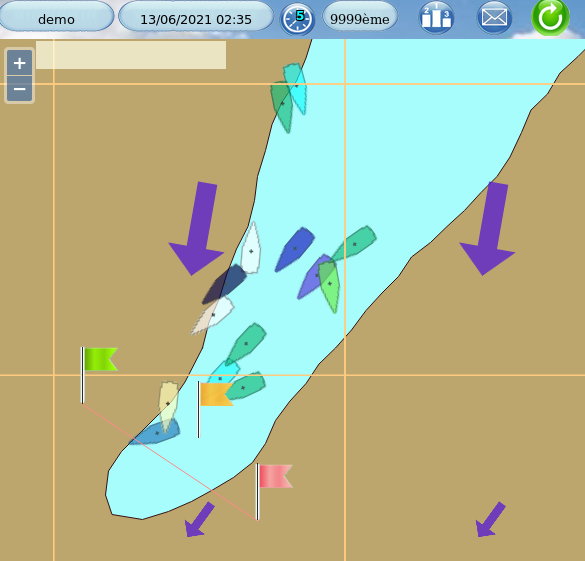Click the large purple wind arrow on the right

488,229
